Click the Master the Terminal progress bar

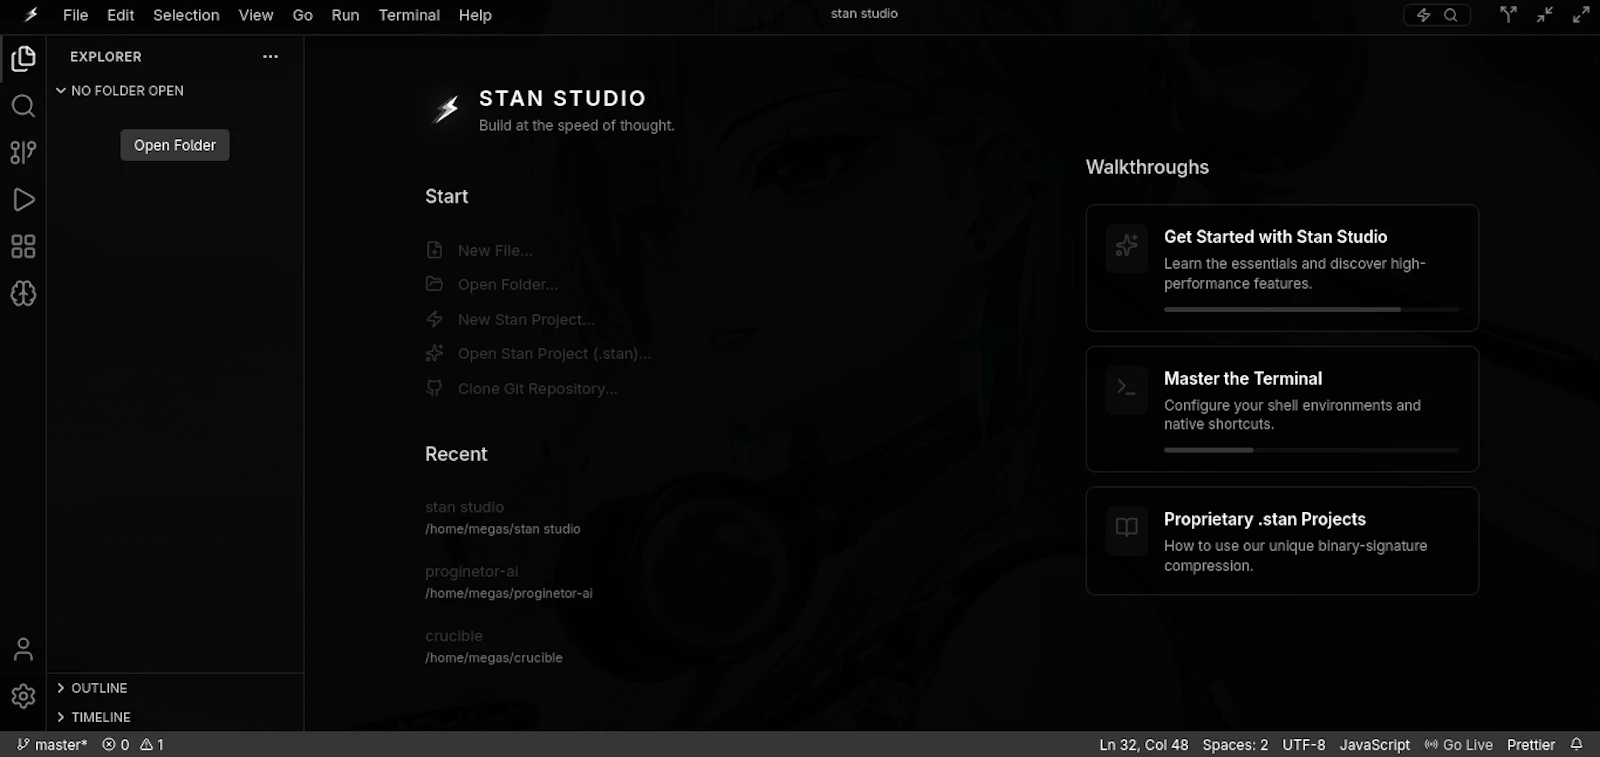1312,450
